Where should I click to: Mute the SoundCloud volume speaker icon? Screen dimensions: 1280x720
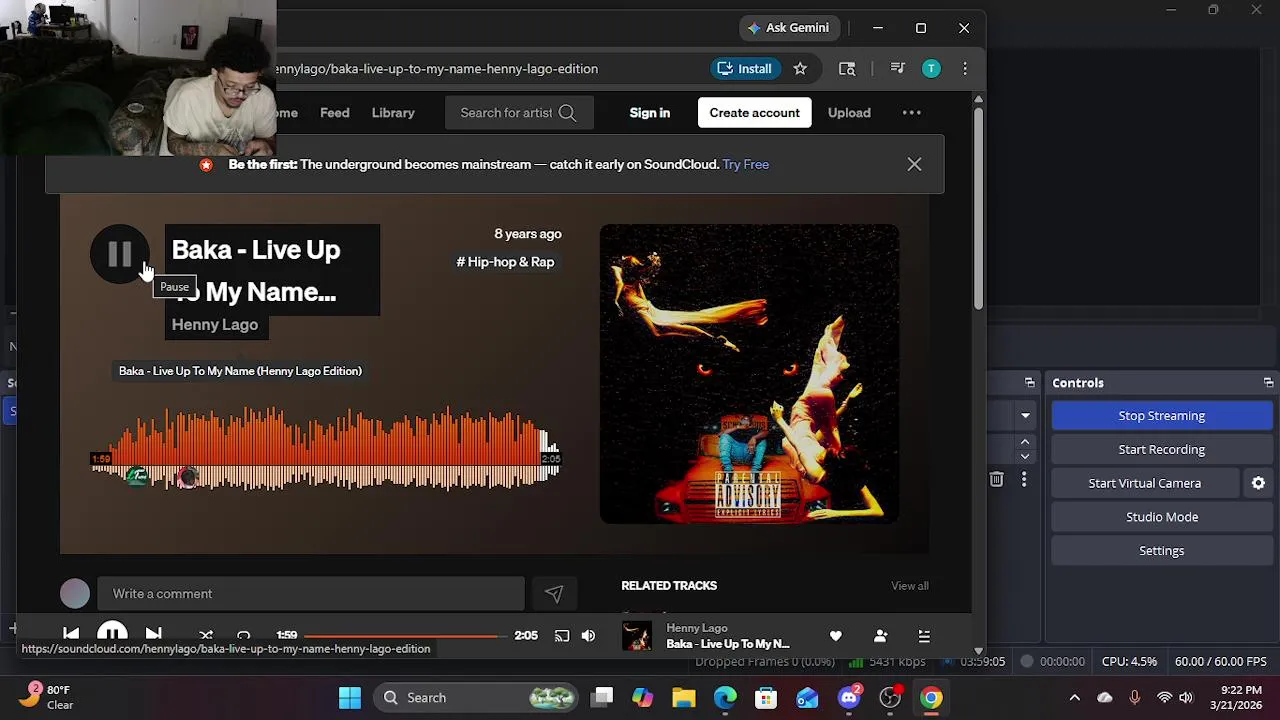point(588,636)
